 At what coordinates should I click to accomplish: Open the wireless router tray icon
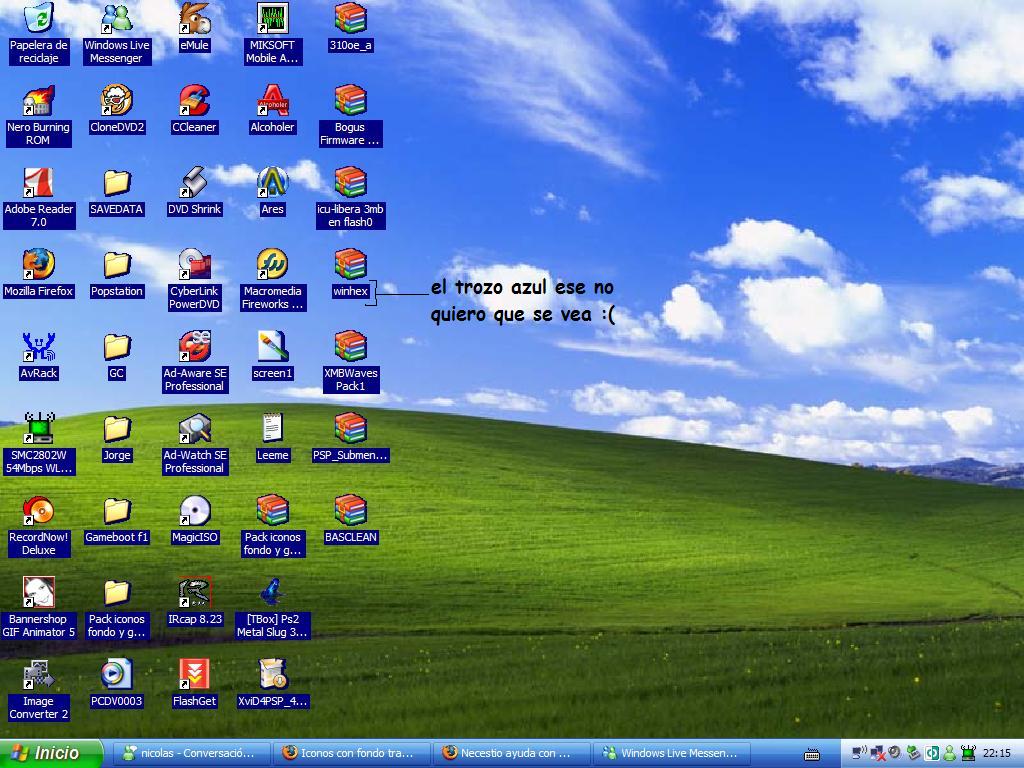pos(968,754)
